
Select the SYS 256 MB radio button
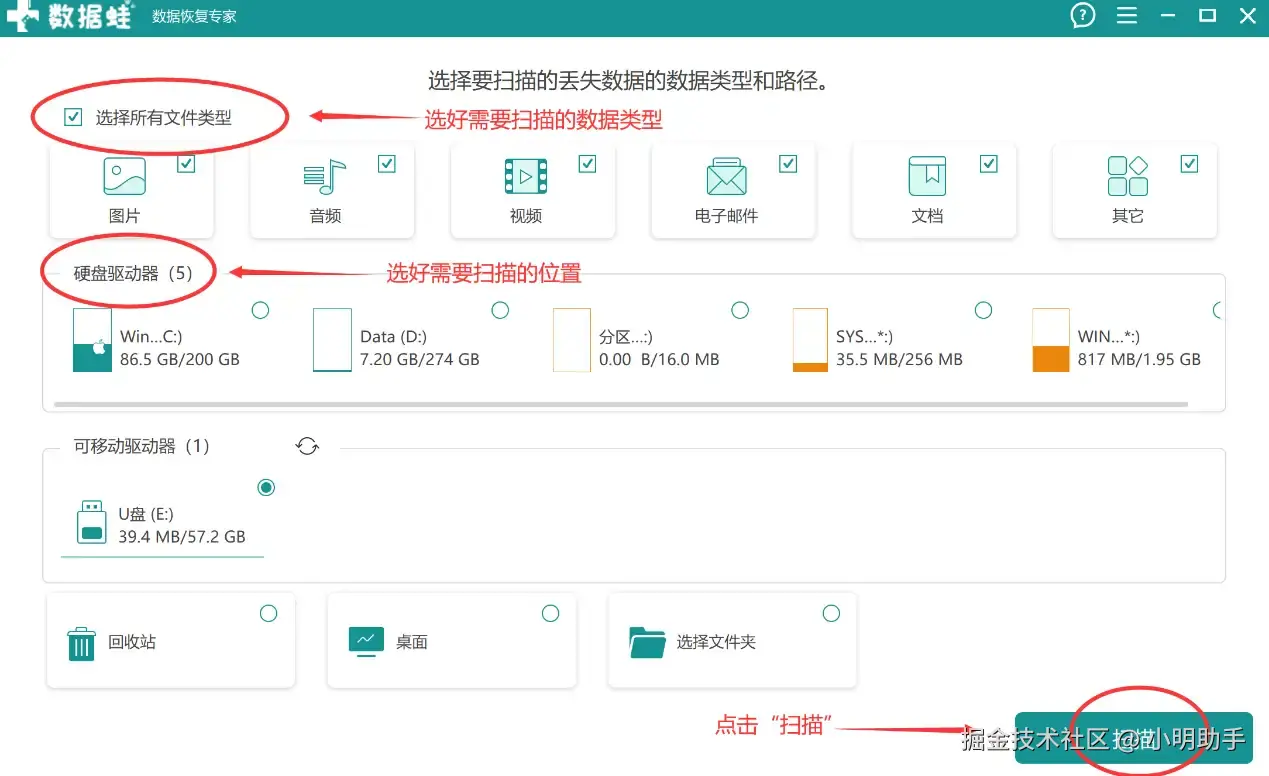(x=983, y=310)
